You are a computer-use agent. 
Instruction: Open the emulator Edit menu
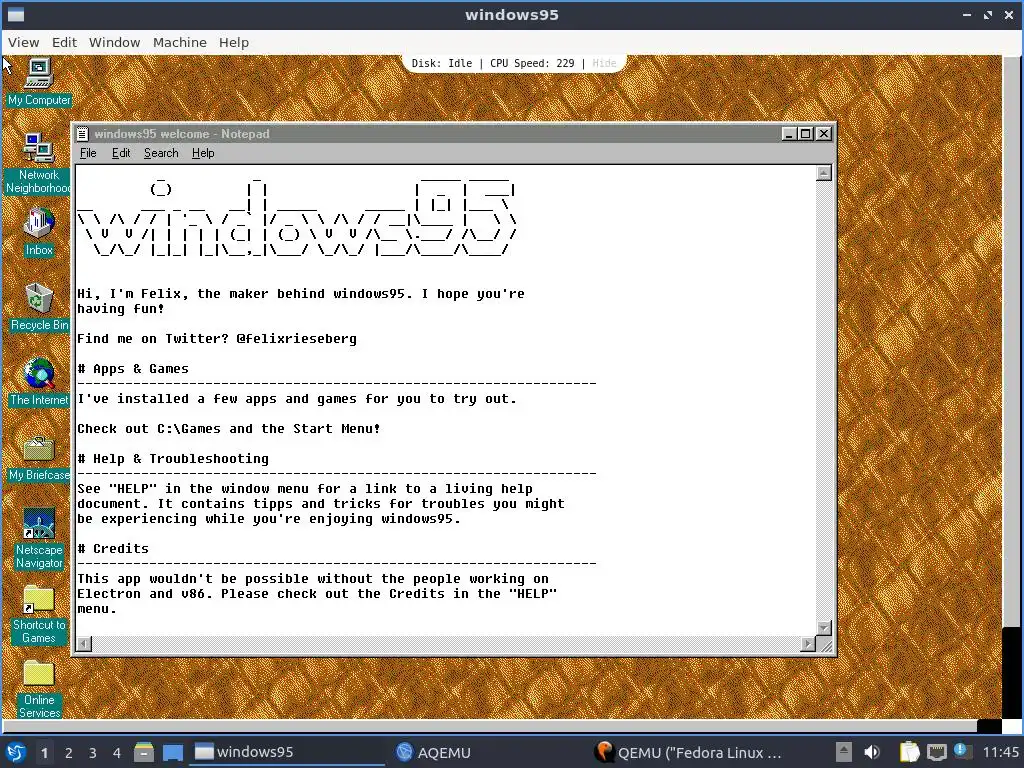point(64,42)
